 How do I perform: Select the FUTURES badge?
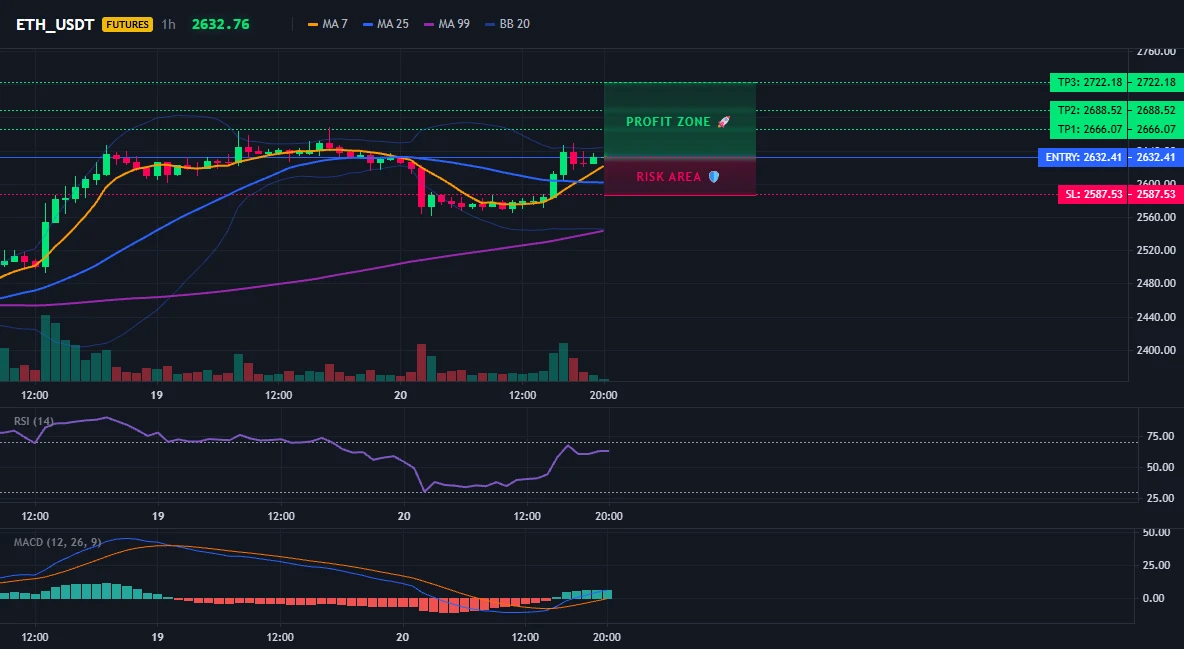(x=128, y=24)
